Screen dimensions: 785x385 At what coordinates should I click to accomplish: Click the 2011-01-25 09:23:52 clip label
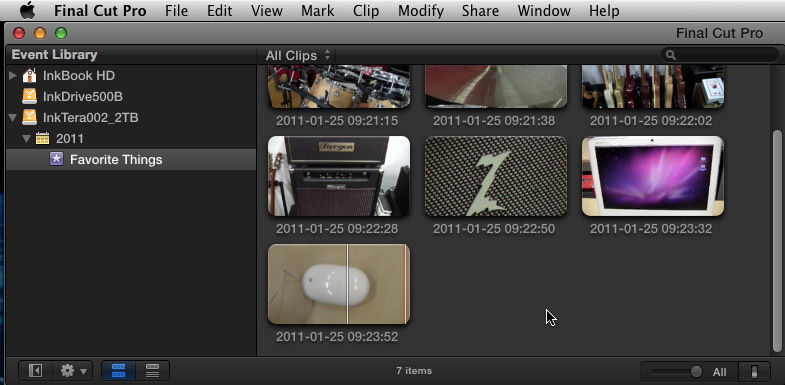click(337, 336)
